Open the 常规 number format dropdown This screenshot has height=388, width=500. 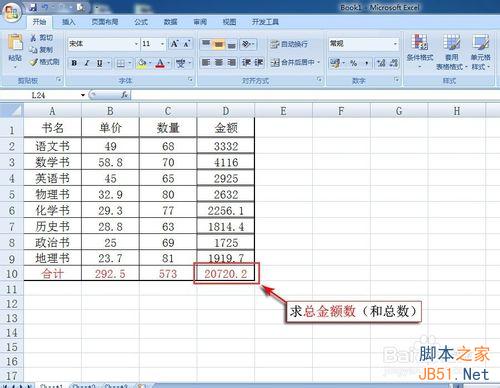point(395,44)
